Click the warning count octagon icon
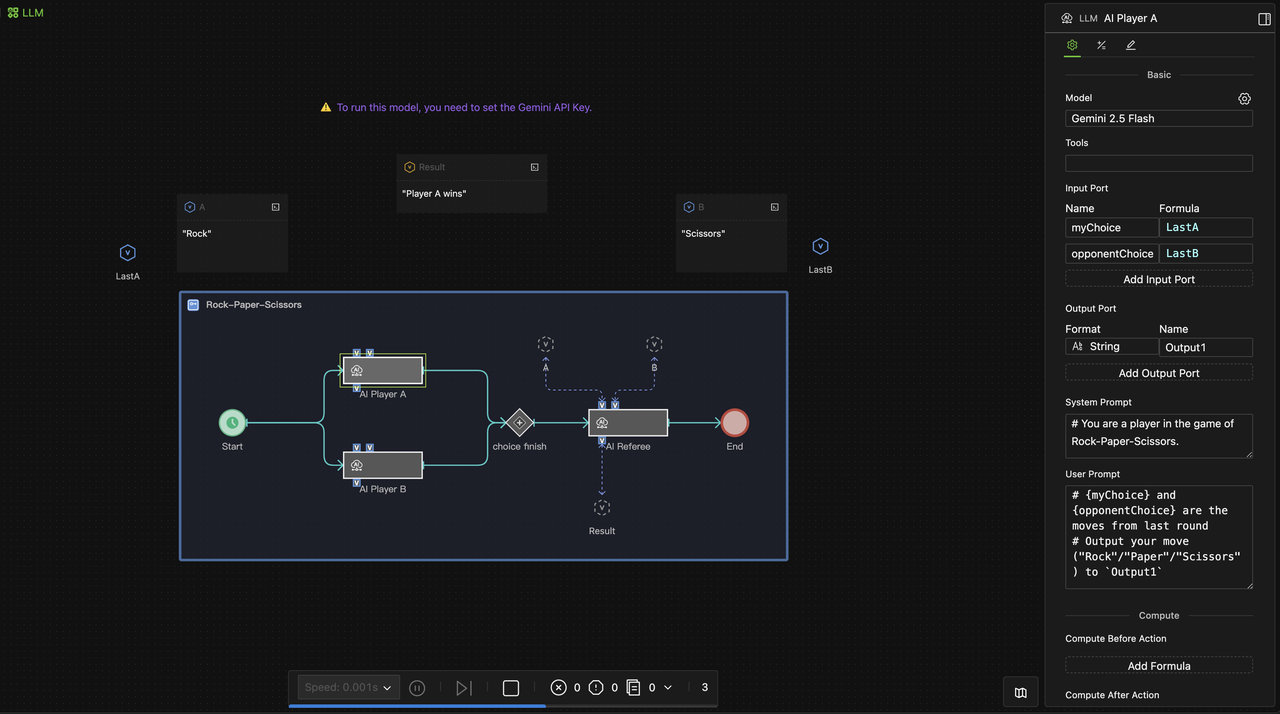The image size is (1280, 714). pyautogui.click(x=596, y=688)
